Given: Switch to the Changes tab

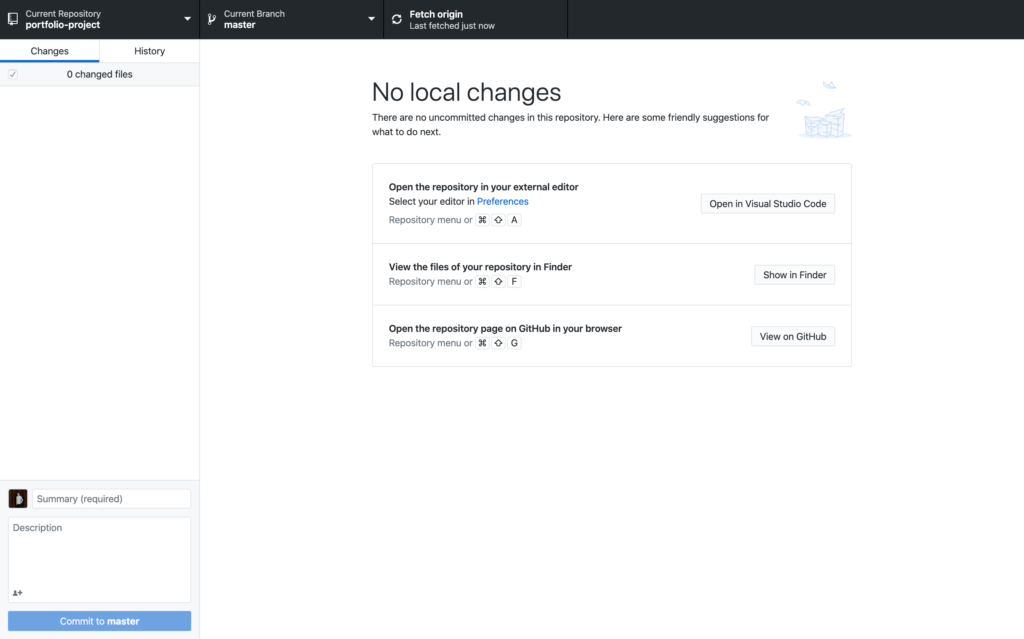Looking at the screenshot, I should pyautogui.click(x=50, y=51).
